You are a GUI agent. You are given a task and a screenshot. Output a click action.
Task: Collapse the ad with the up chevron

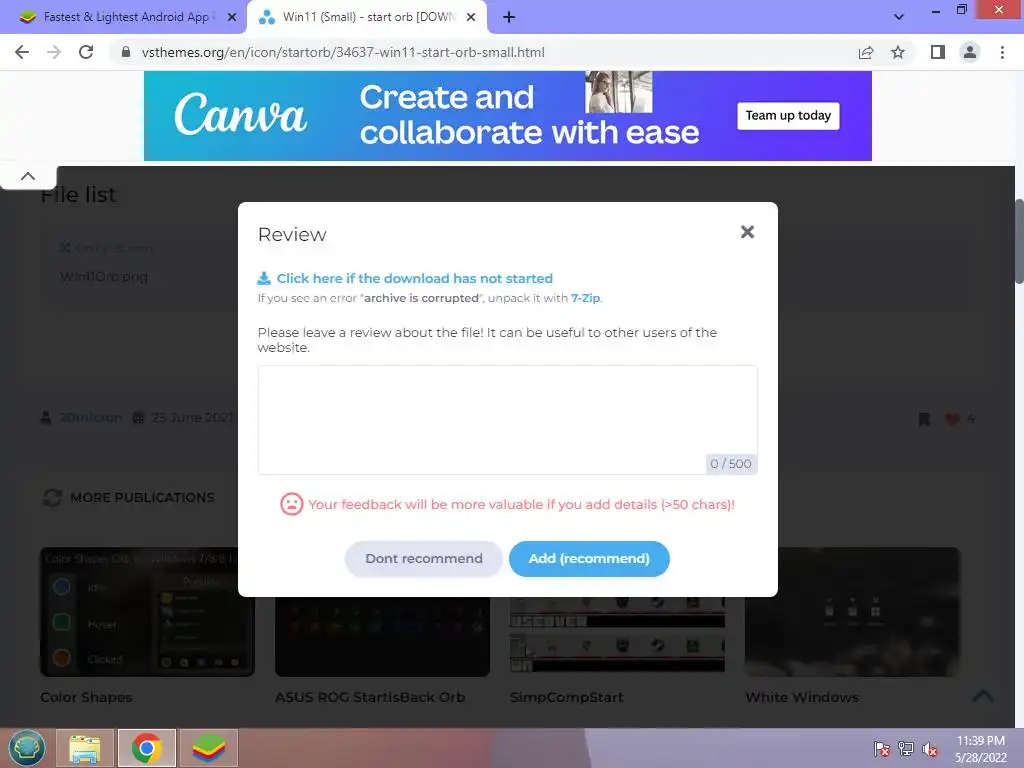(x=28, y=176)
